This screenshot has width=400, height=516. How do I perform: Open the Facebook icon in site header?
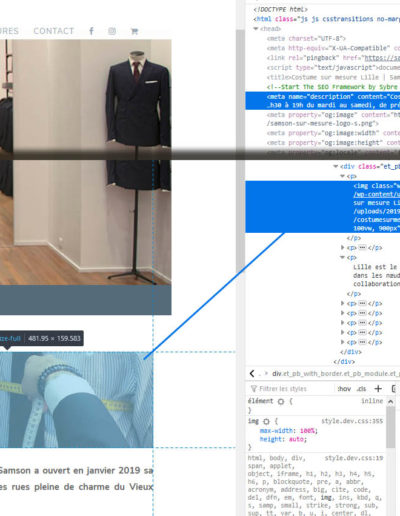pyautogui.click(x=91, y=31)
